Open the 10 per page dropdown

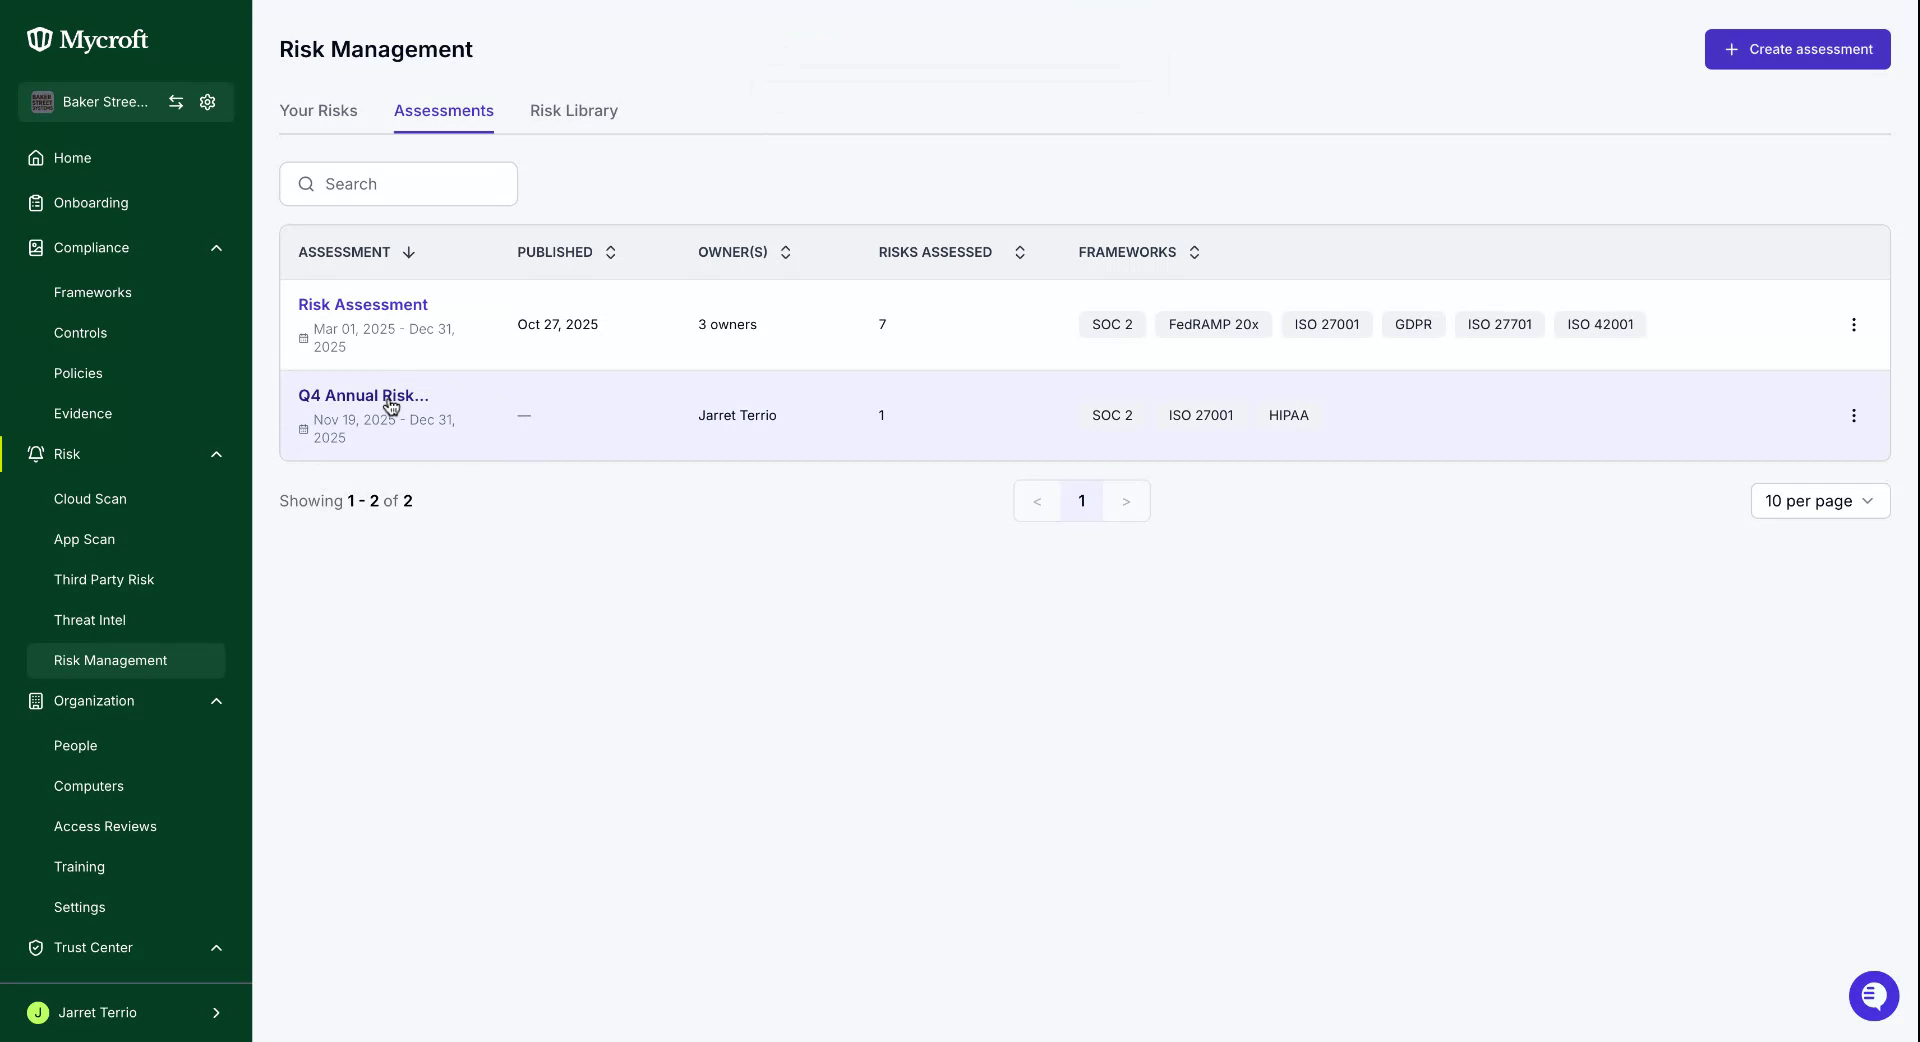(x=1820, y=501)
